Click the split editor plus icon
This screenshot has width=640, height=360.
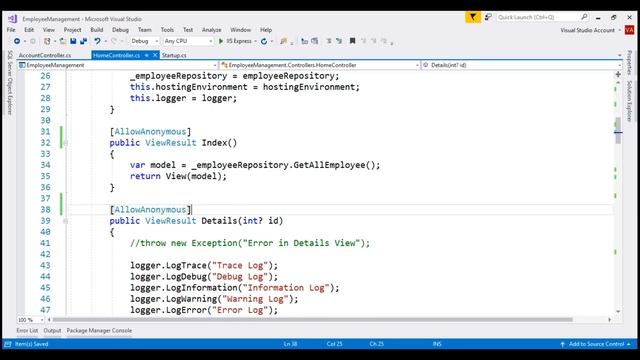point(618,74)
